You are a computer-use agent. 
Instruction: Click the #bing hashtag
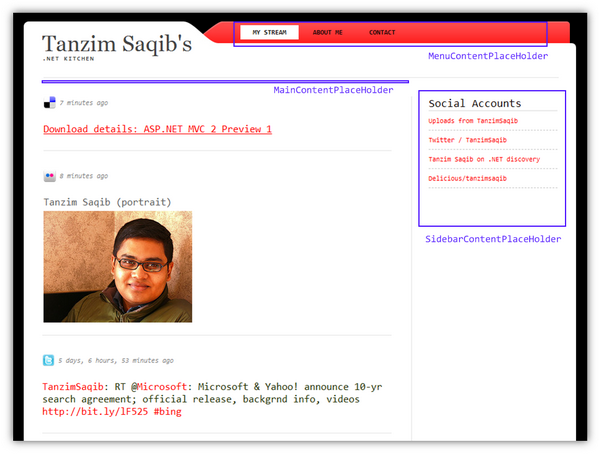click(x=168, y=412)
